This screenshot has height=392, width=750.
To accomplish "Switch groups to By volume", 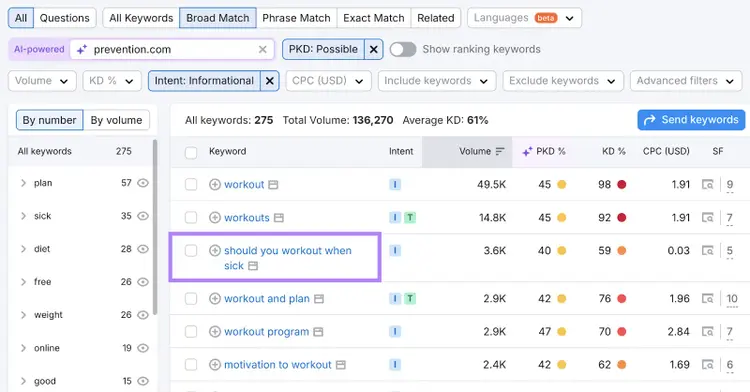I will coord(116,120).
